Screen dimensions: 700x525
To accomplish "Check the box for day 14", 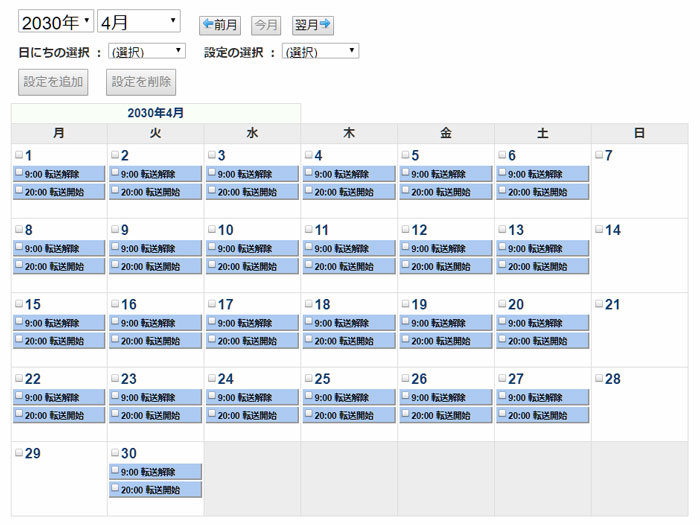I will click(600, 229).
